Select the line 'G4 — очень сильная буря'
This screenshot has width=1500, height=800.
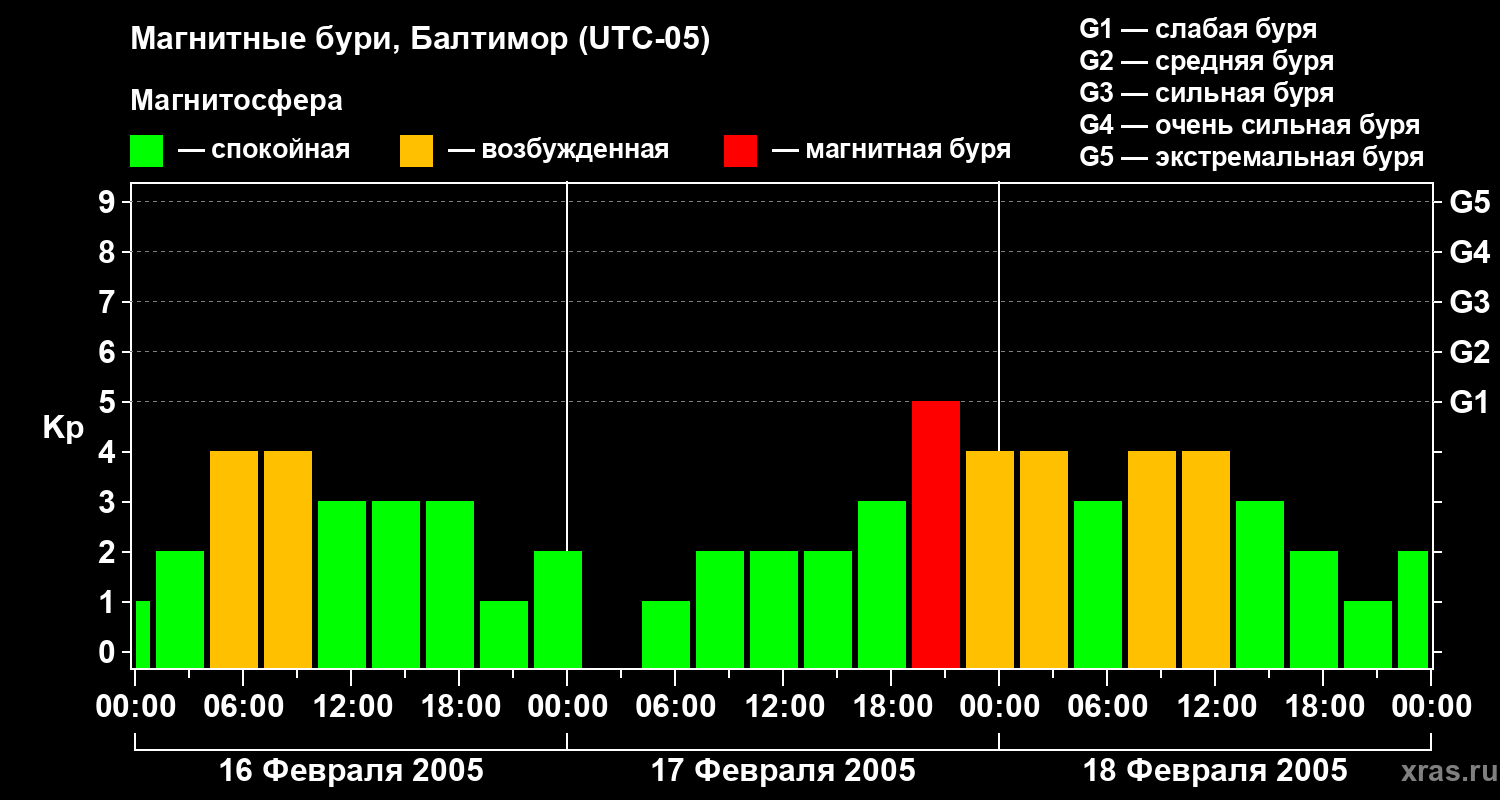[1250, 125]
